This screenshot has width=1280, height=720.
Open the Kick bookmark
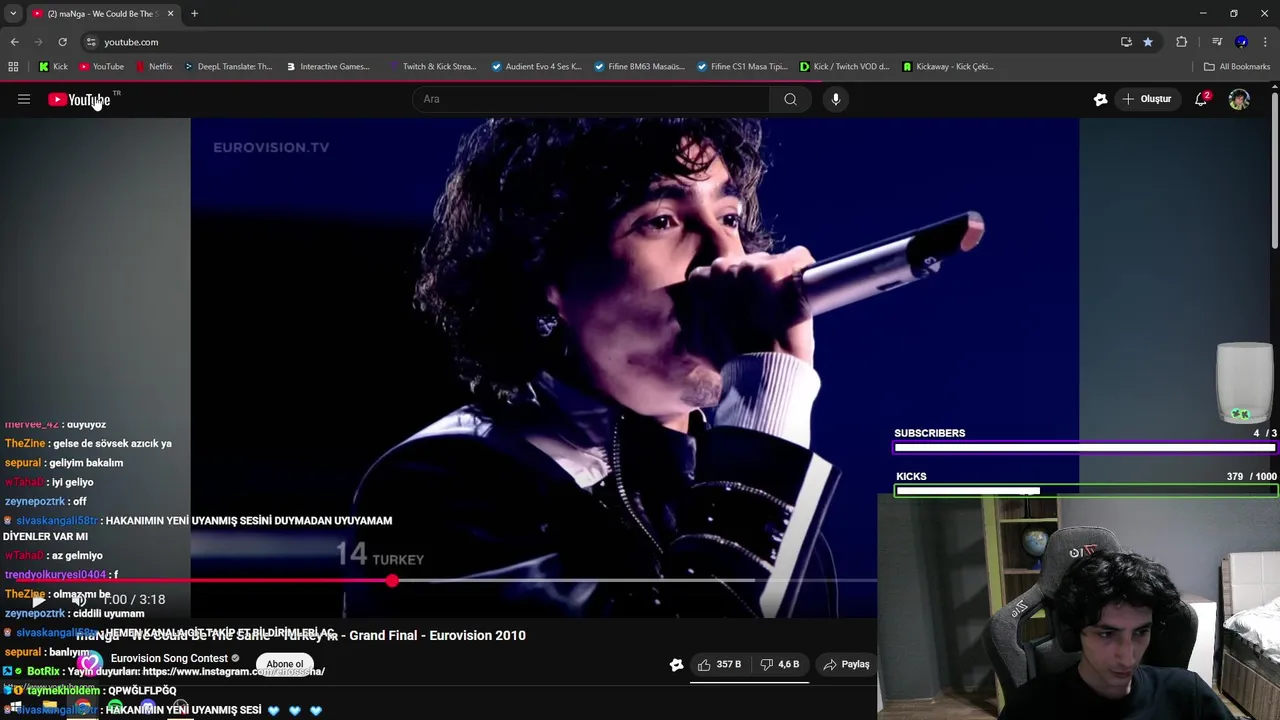53,67
